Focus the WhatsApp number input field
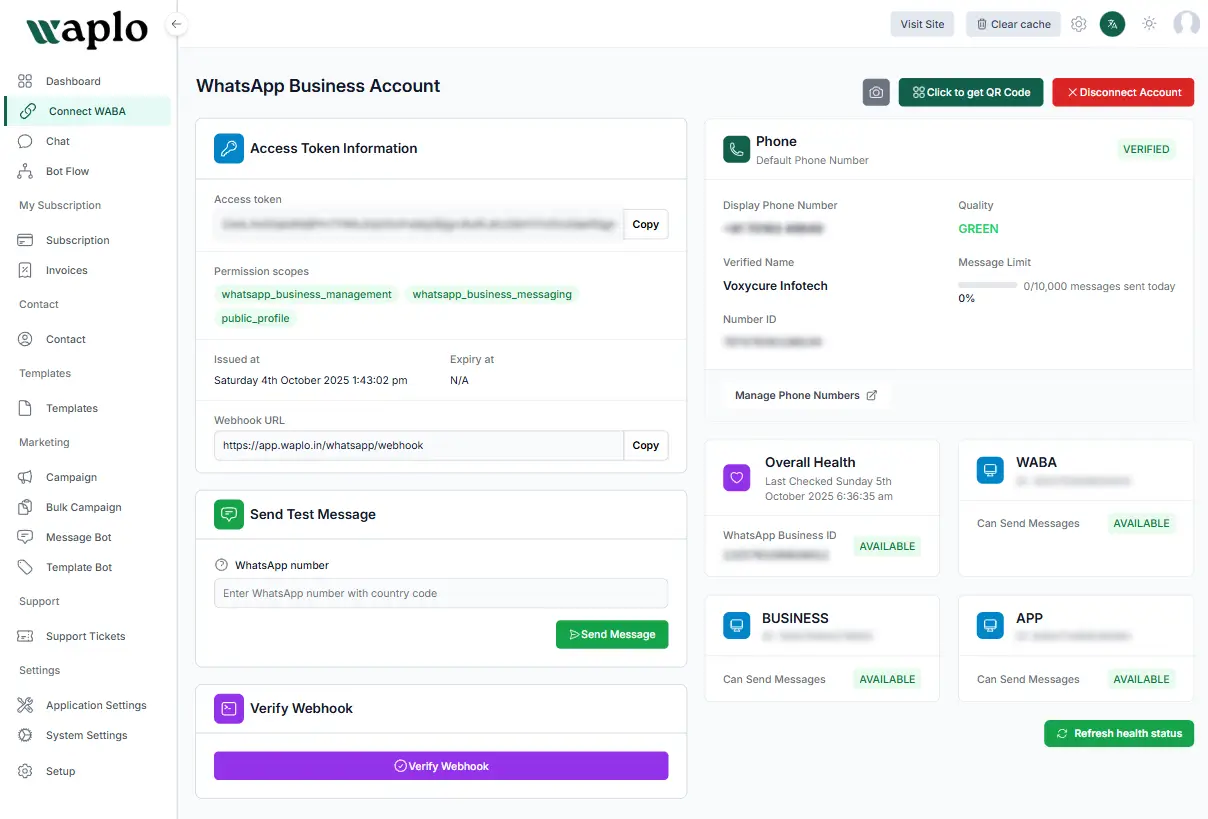1208x819 pixels. [440, 593]
